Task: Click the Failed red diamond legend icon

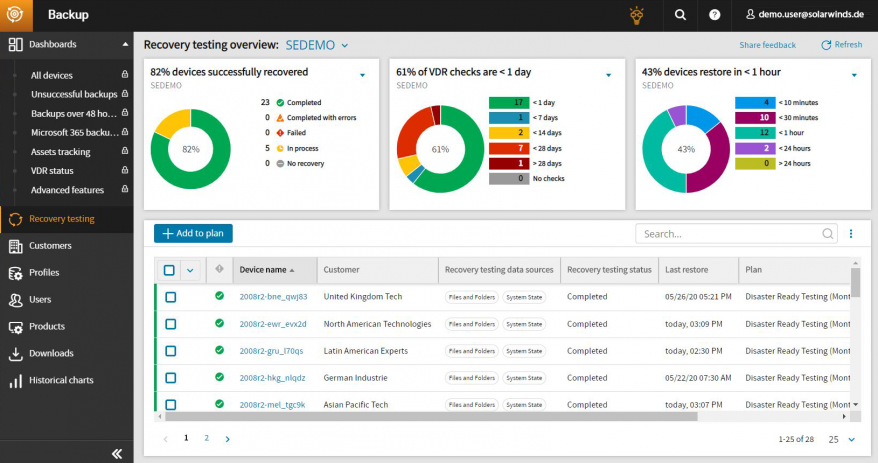Action: click(280, 133)
